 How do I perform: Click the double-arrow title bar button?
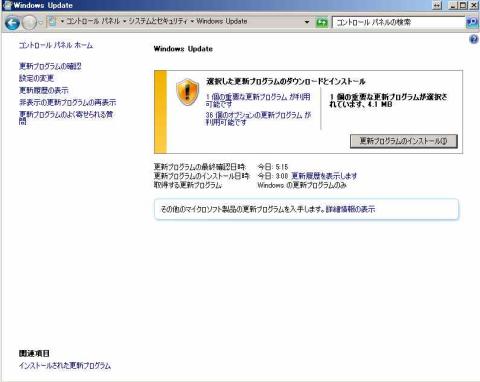click(x=437, y=5)
